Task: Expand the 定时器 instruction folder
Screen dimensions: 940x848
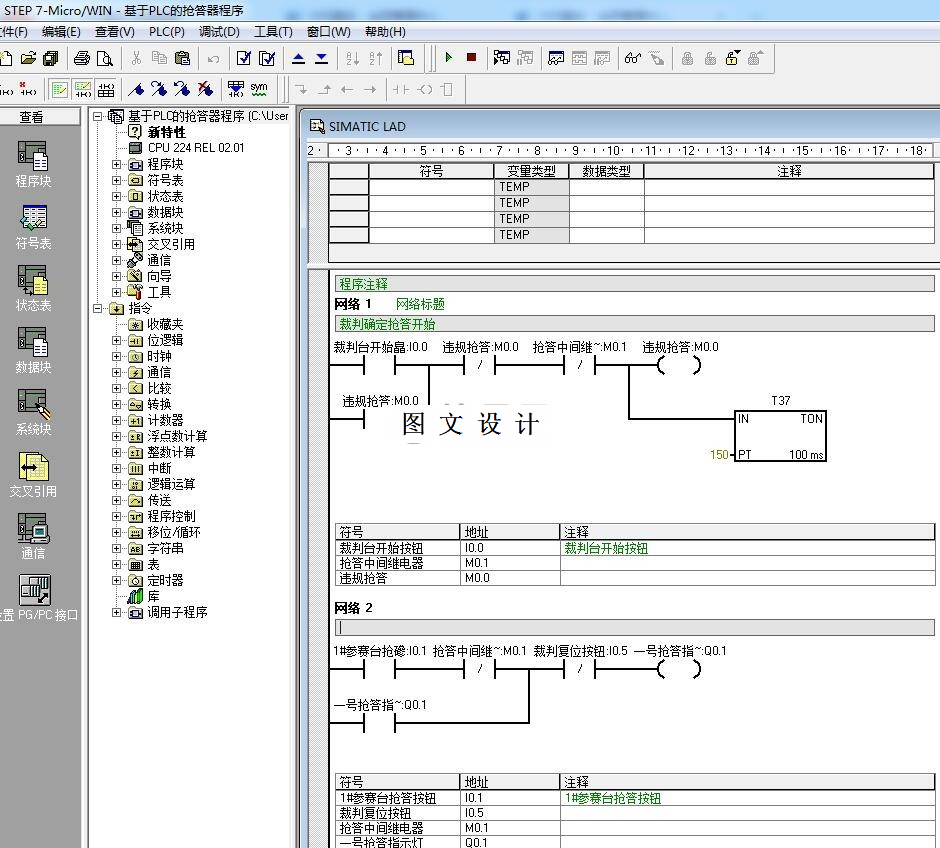Action: pyautogui.click(x=116, y=581)
